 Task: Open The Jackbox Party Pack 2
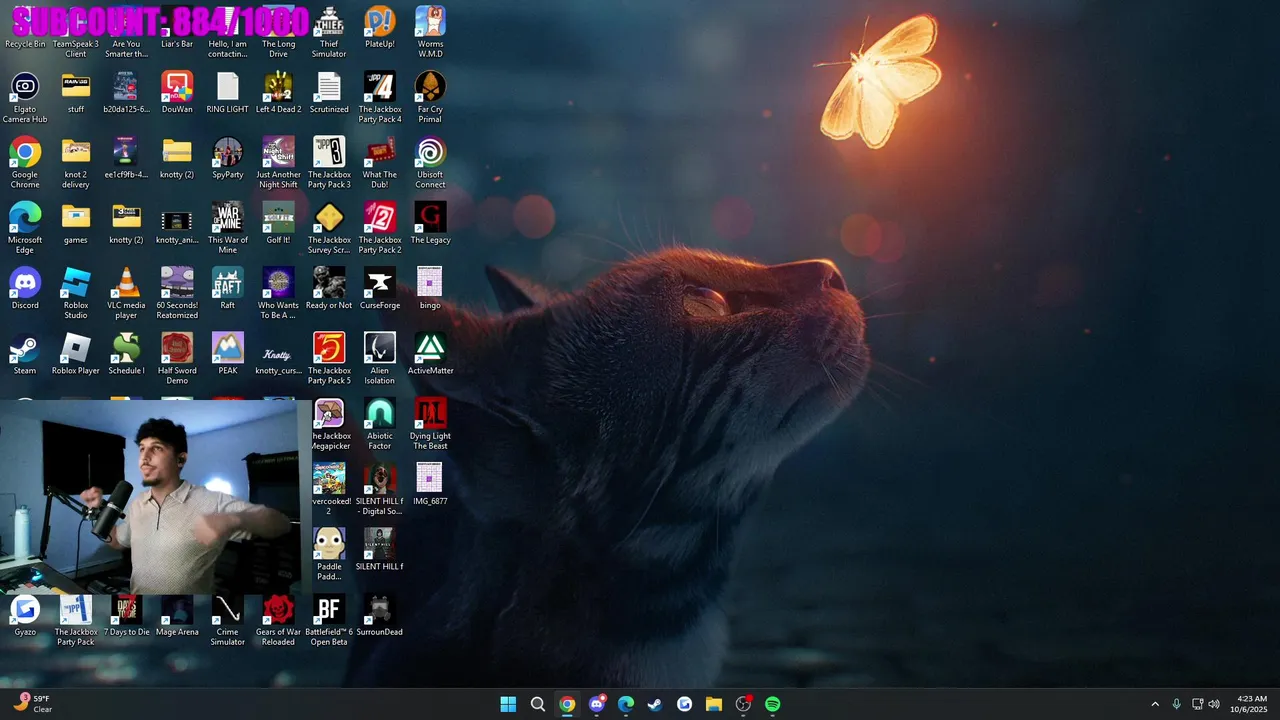click(379, 228)
